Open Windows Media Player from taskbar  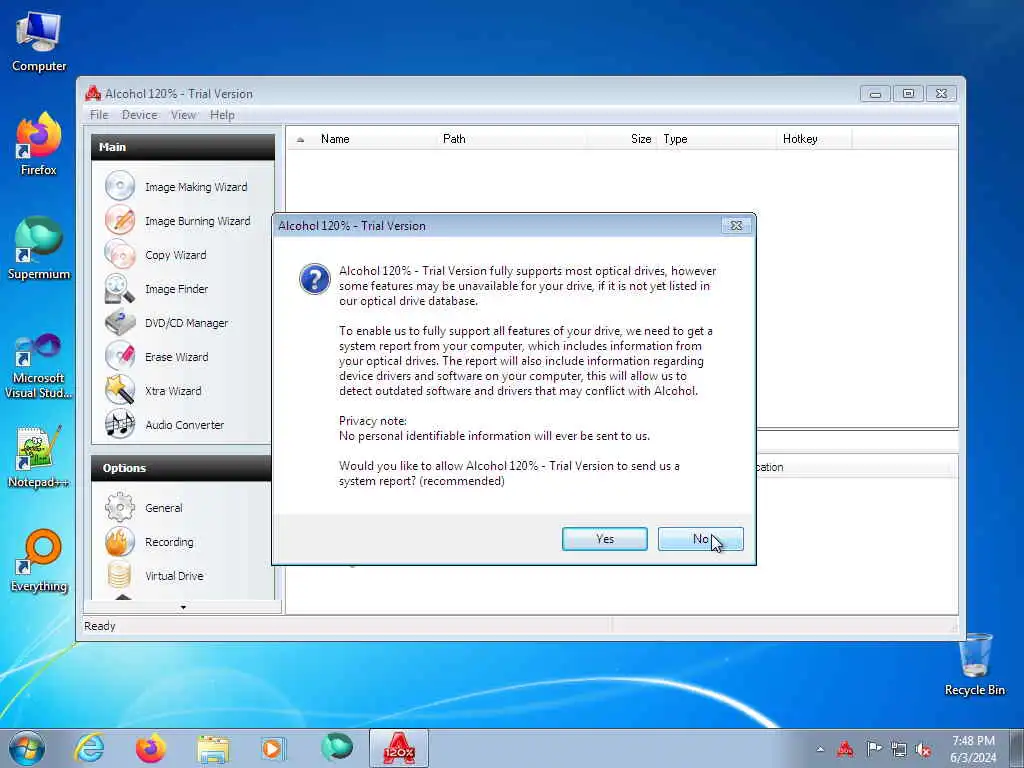point(273,748)
